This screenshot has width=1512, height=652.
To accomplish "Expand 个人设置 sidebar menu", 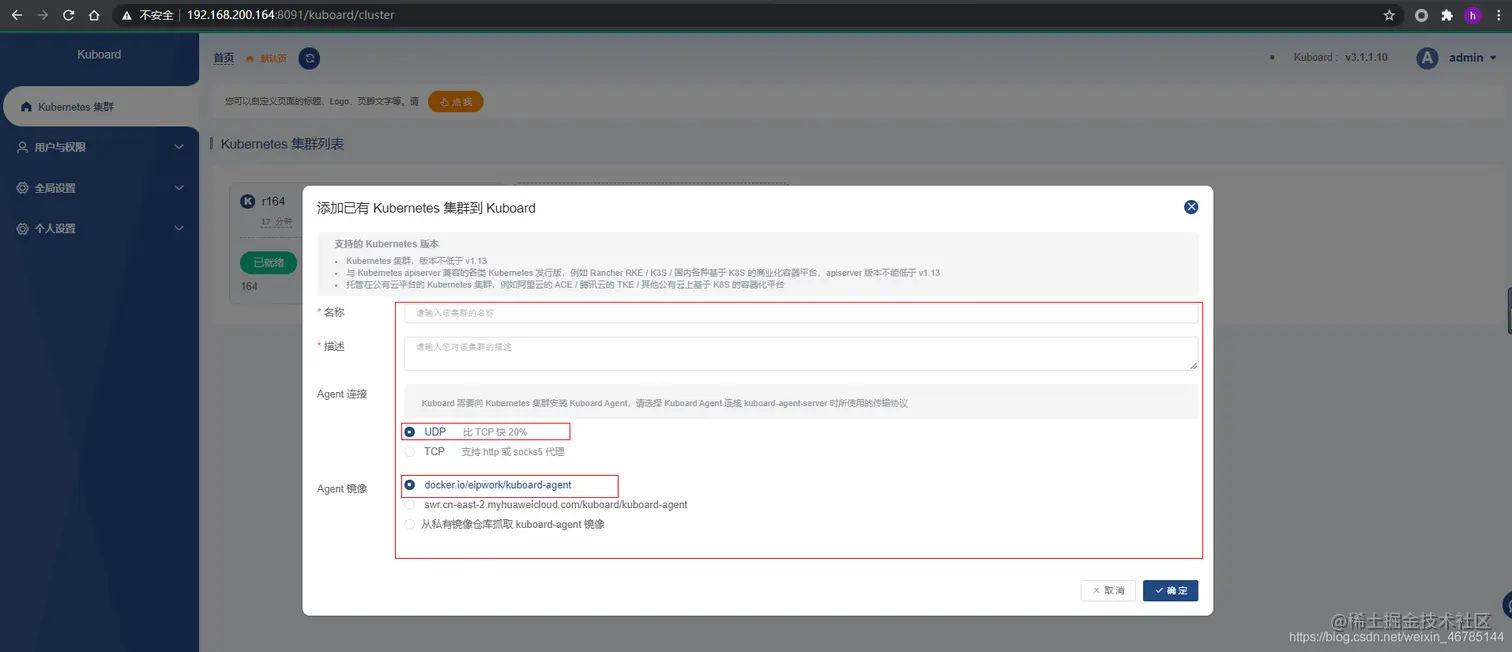I will 100,228.
